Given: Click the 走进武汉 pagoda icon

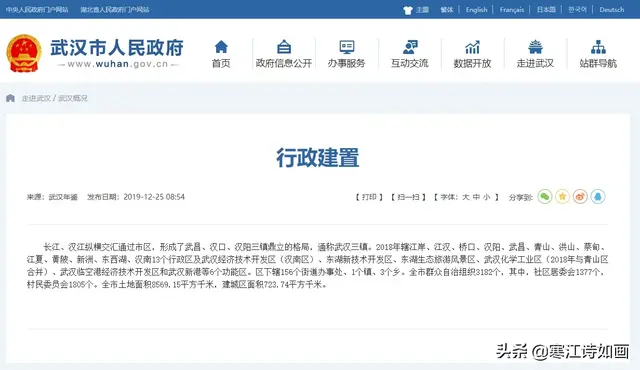Looking at the screenshot, I should click(x=535, y=47).
